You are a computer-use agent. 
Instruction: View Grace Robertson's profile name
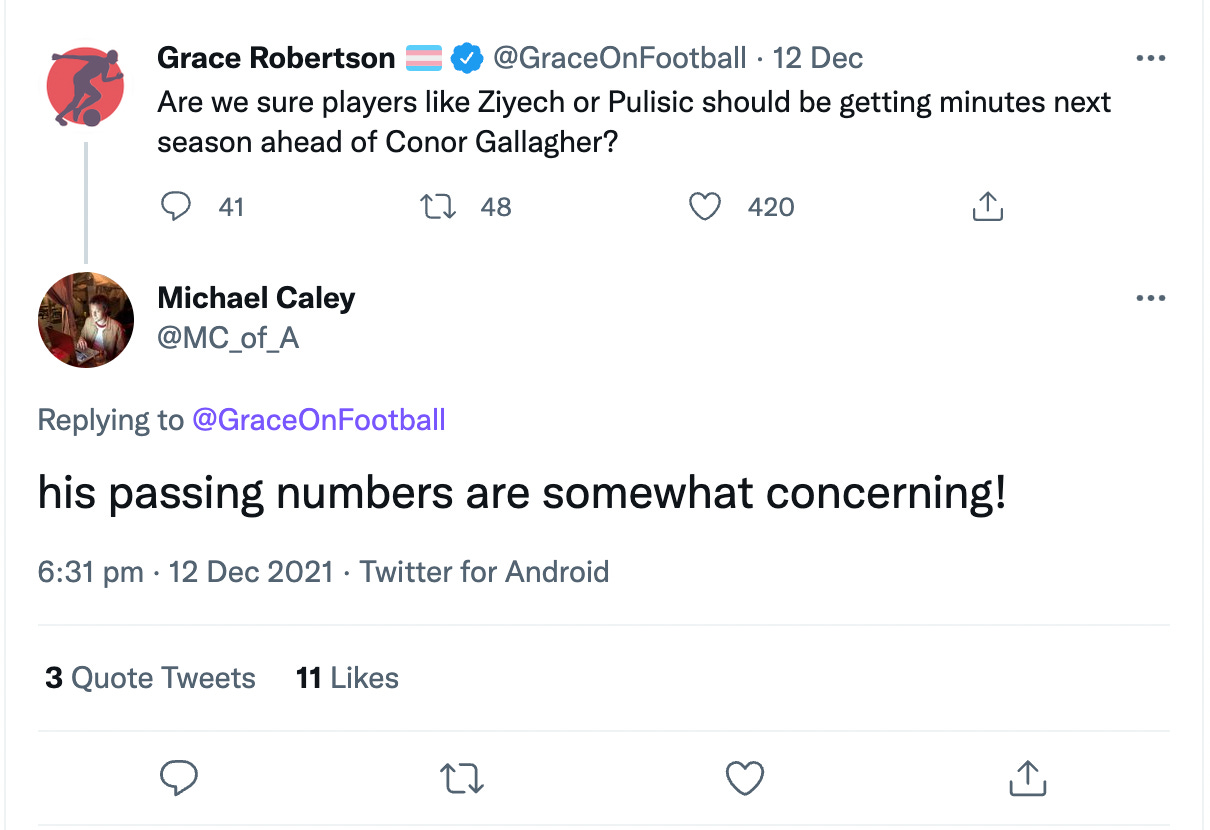pos(276,59)
